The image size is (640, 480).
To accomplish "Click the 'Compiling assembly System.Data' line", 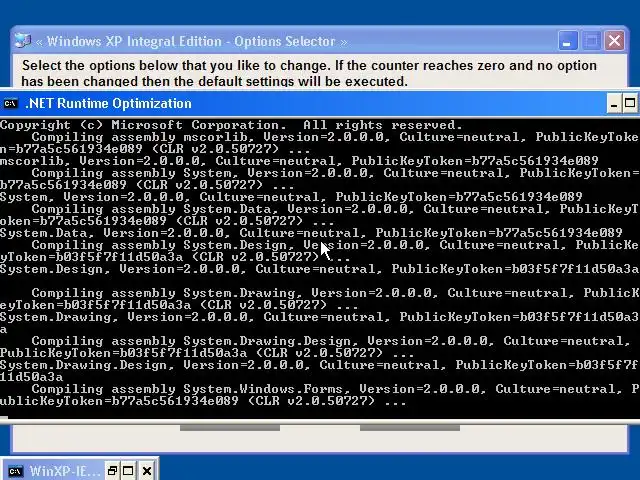I will pos(320,215).
